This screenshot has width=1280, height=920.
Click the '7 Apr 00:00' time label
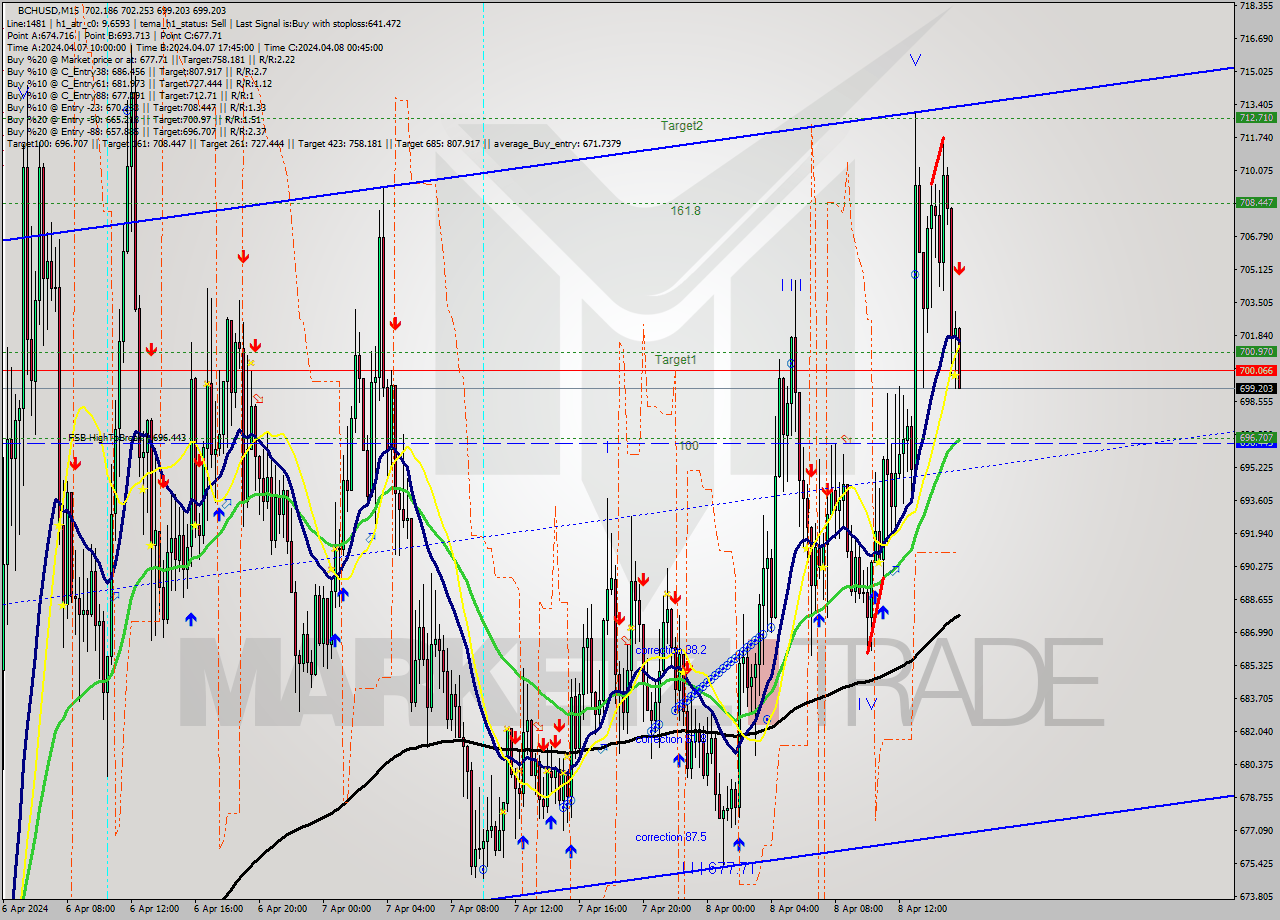pos(347,910)
